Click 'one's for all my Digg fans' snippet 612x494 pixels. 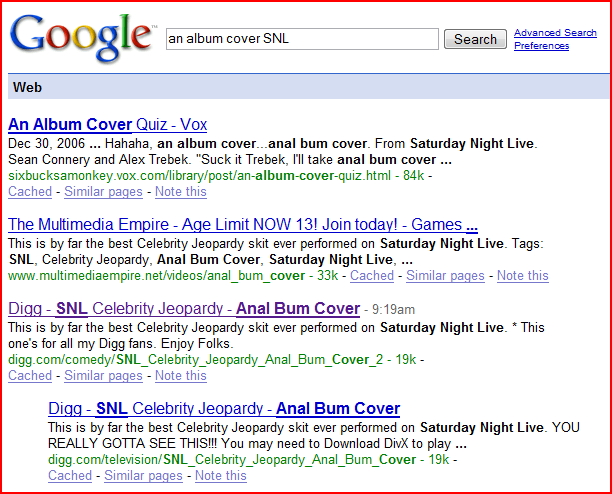[x=119, y=343]
